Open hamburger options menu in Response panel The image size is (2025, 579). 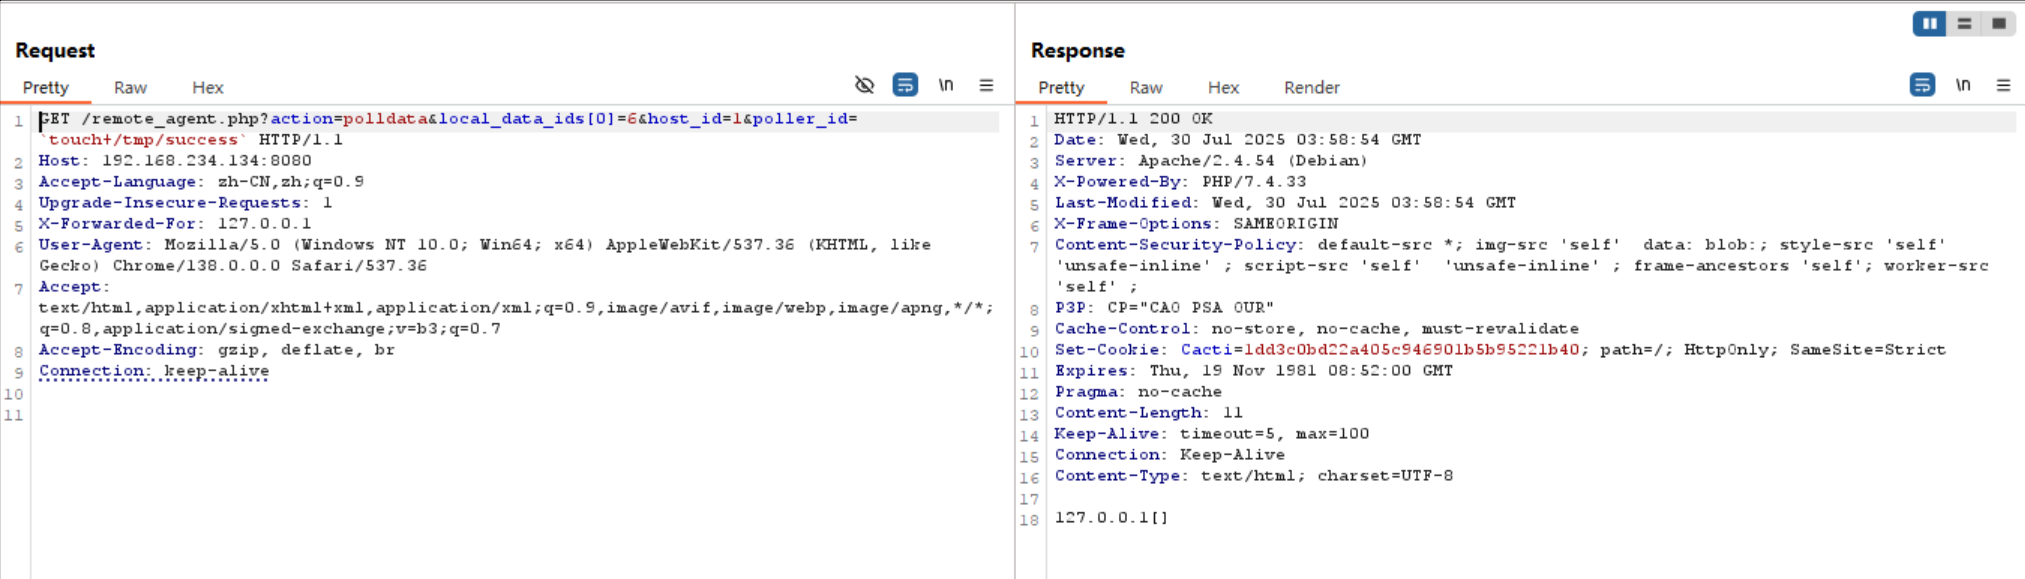[2003, 85]
